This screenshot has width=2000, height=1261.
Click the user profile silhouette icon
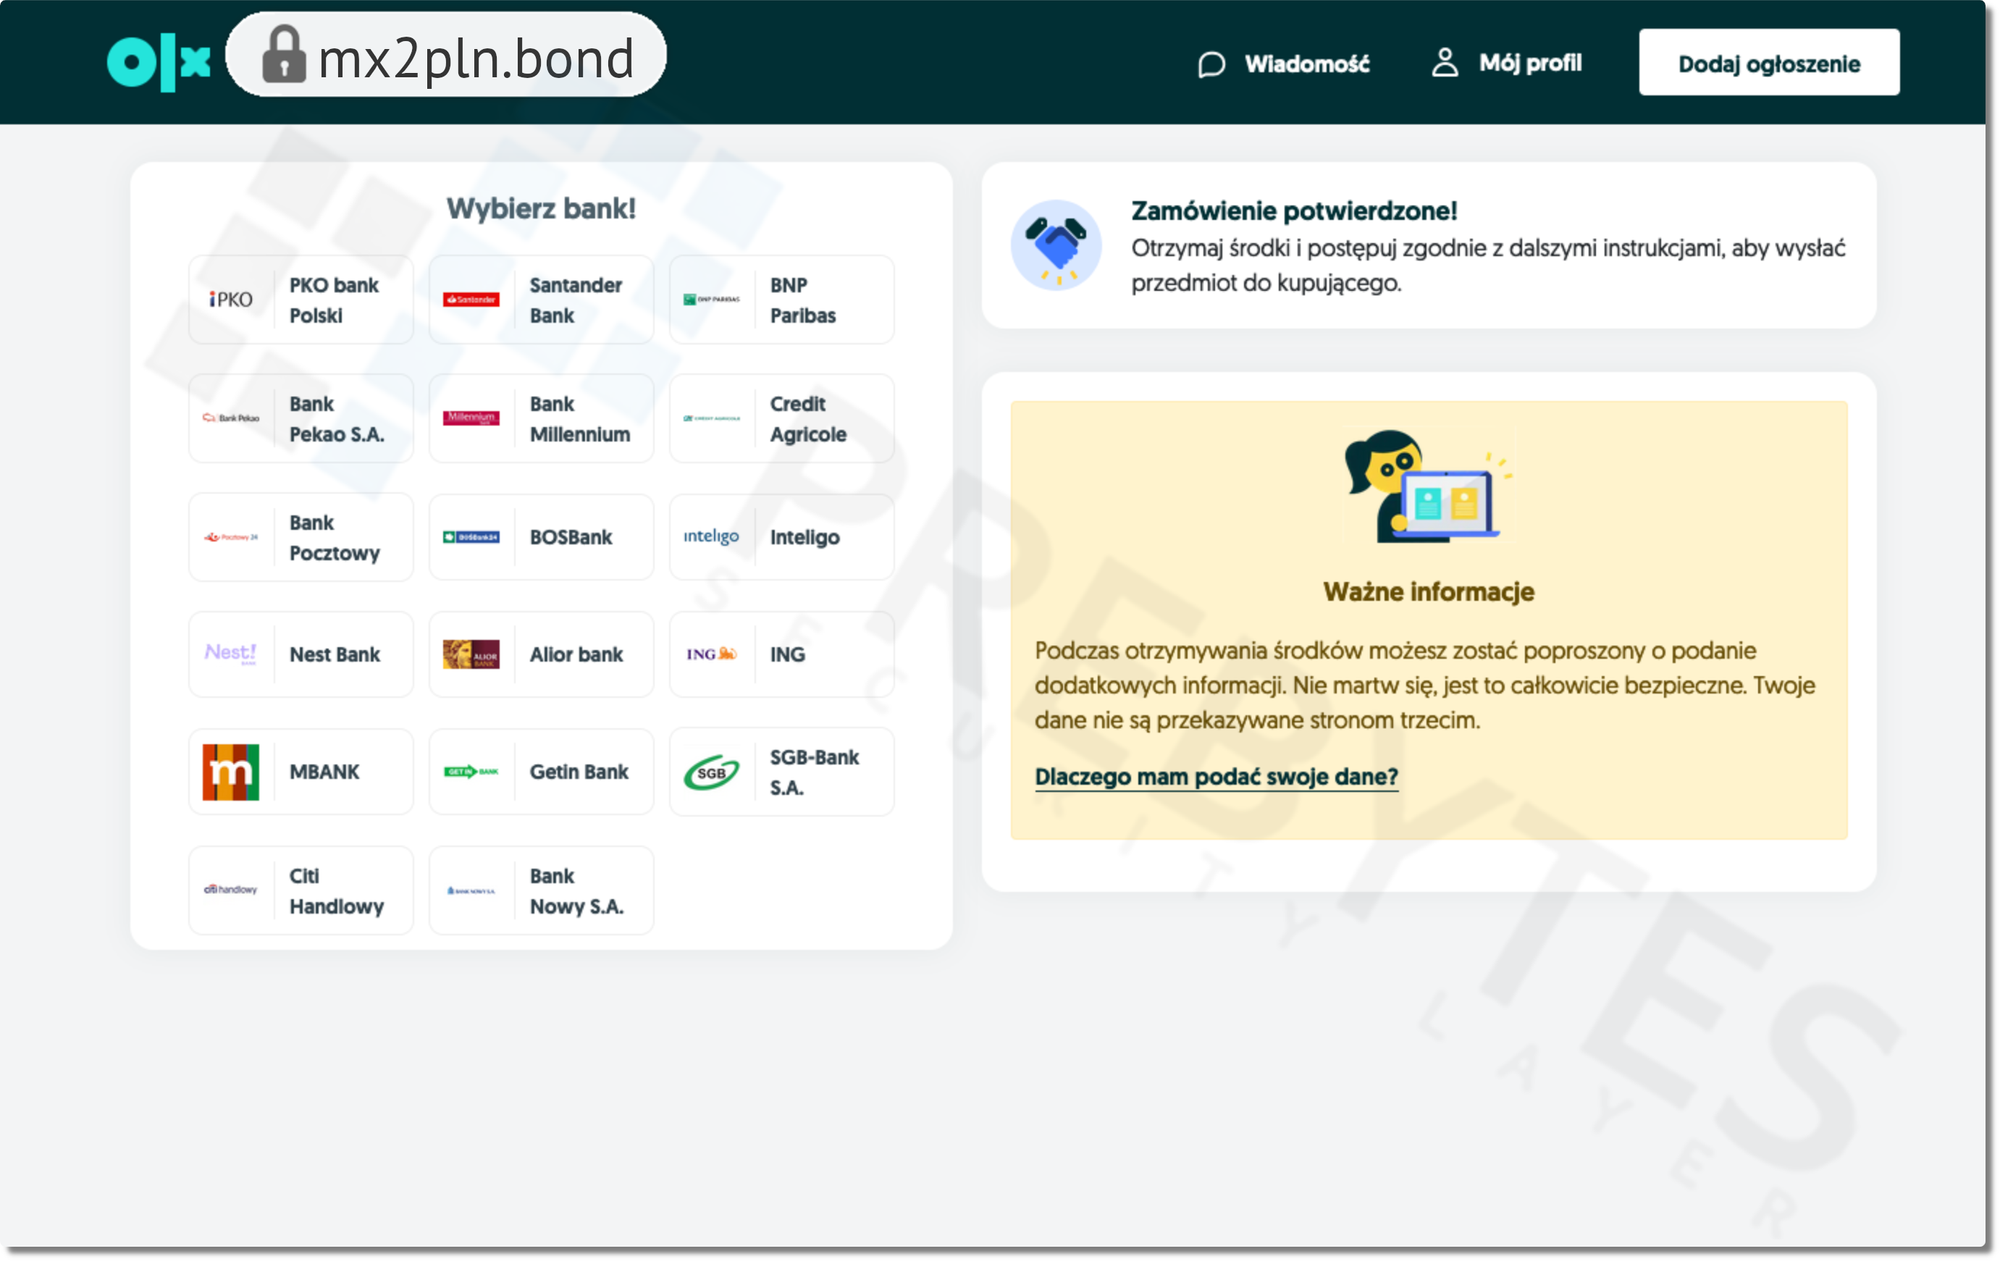pyautogui.click(x=1444, y=63)
